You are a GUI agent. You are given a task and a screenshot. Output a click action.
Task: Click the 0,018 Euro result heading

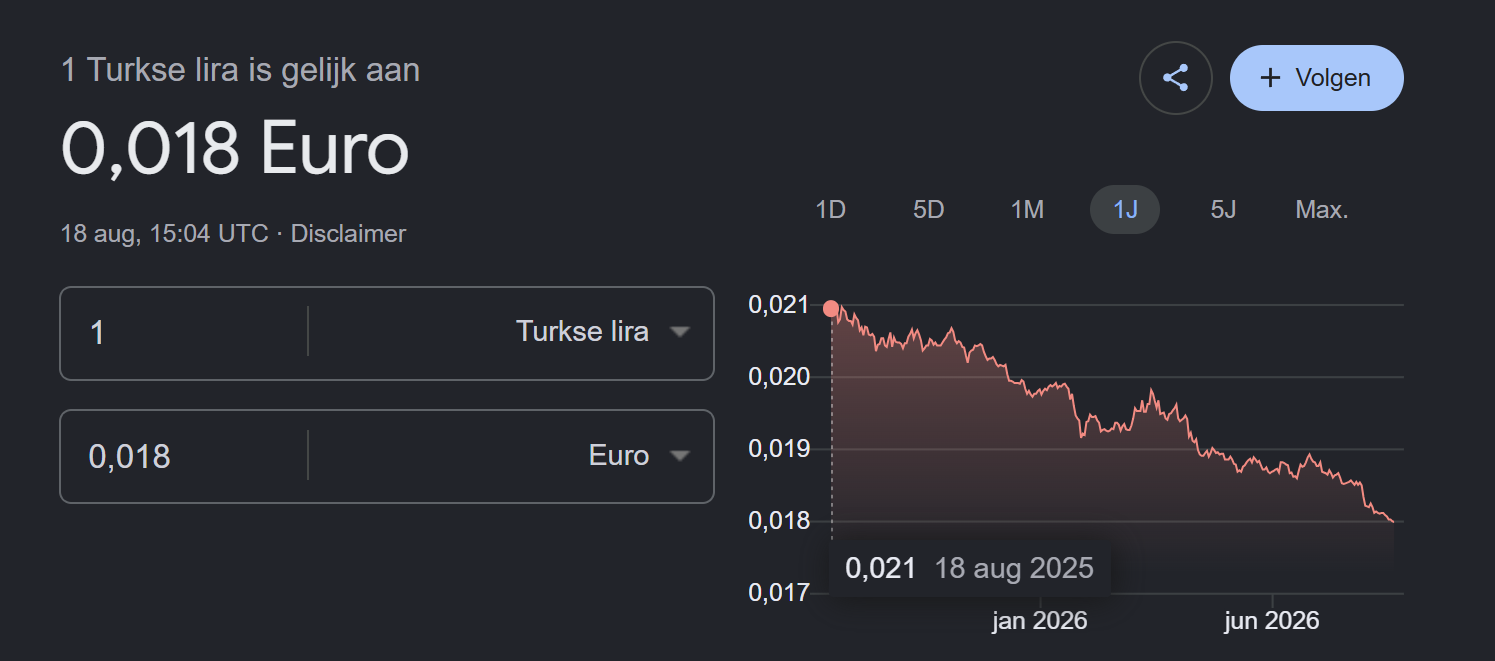[236, 149]
